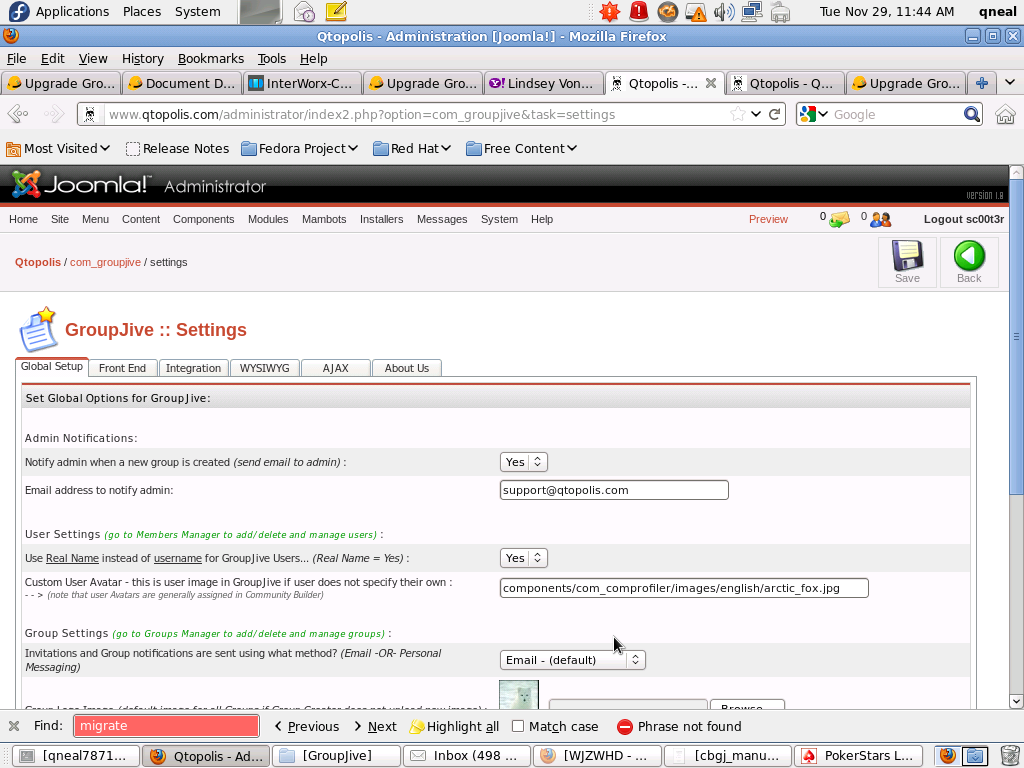The width and height of the screenshot is (1024, 768).
Task: Click the software update star tray icon
Action: click(x=609, y=11)
